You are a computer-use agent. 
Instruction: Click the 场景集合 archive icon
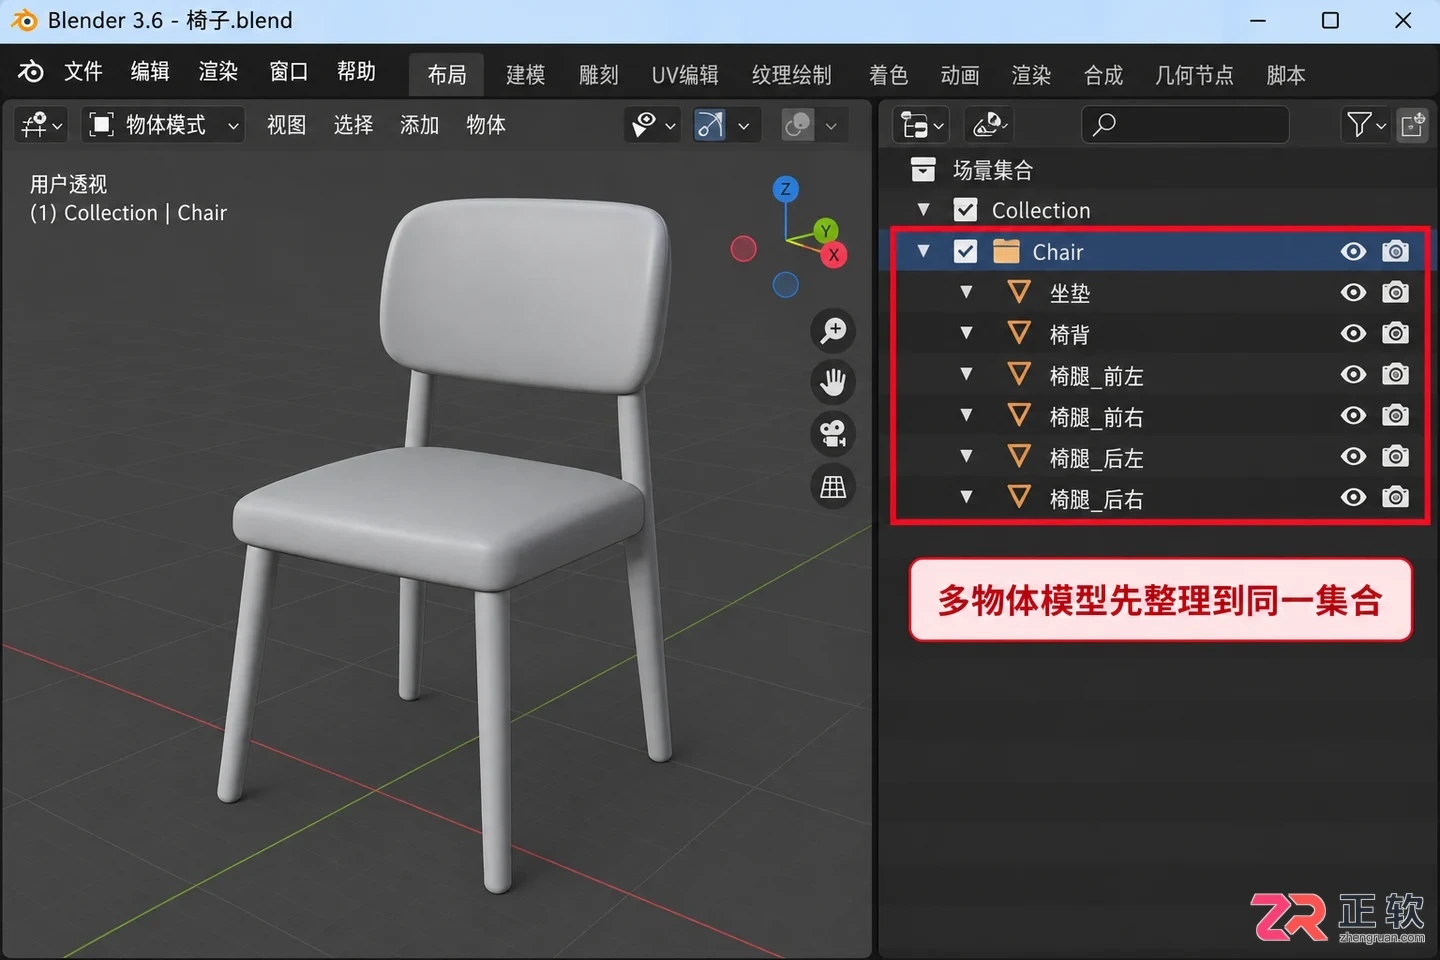pyautogui.click(x=923, y=170)
